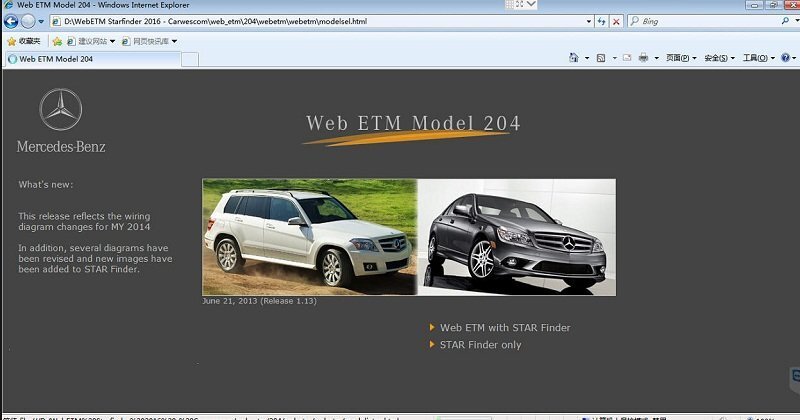
Task: Click the Print icon in command bar
Action: (x=644, y=58)
